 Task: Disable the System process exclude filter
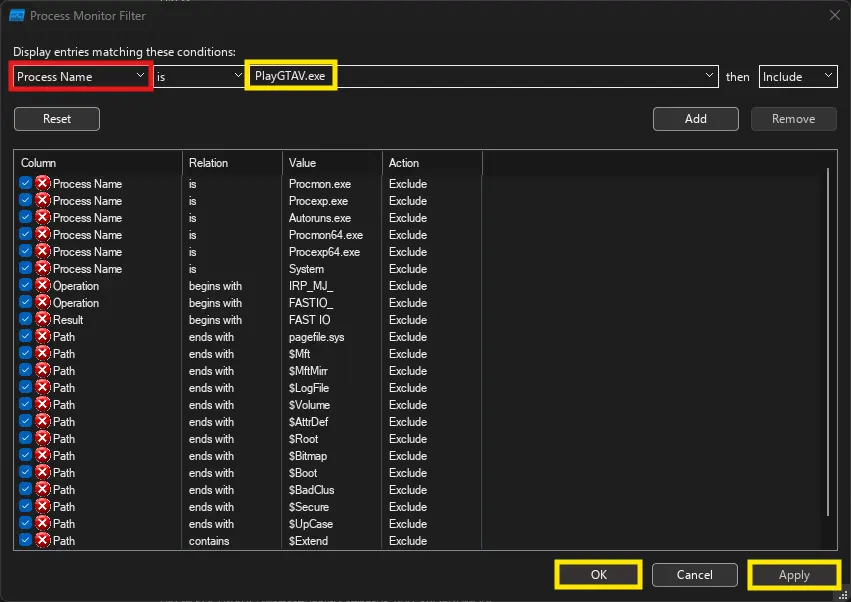pyautogui.click(x=25, y=268)
